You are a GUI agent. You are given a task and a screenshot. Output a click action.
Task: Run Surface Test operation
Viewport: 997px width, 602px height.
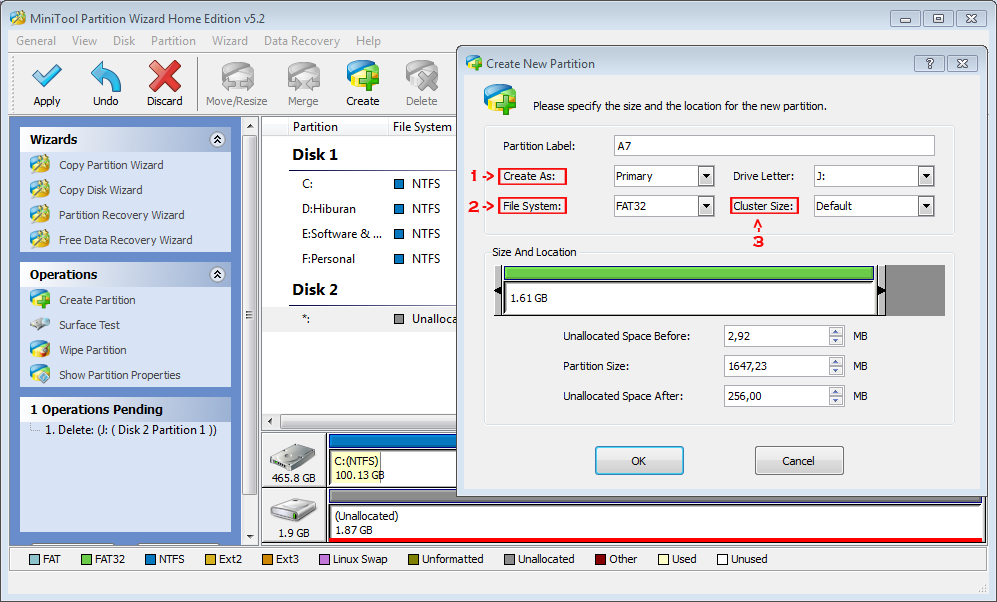pos(89,325)
